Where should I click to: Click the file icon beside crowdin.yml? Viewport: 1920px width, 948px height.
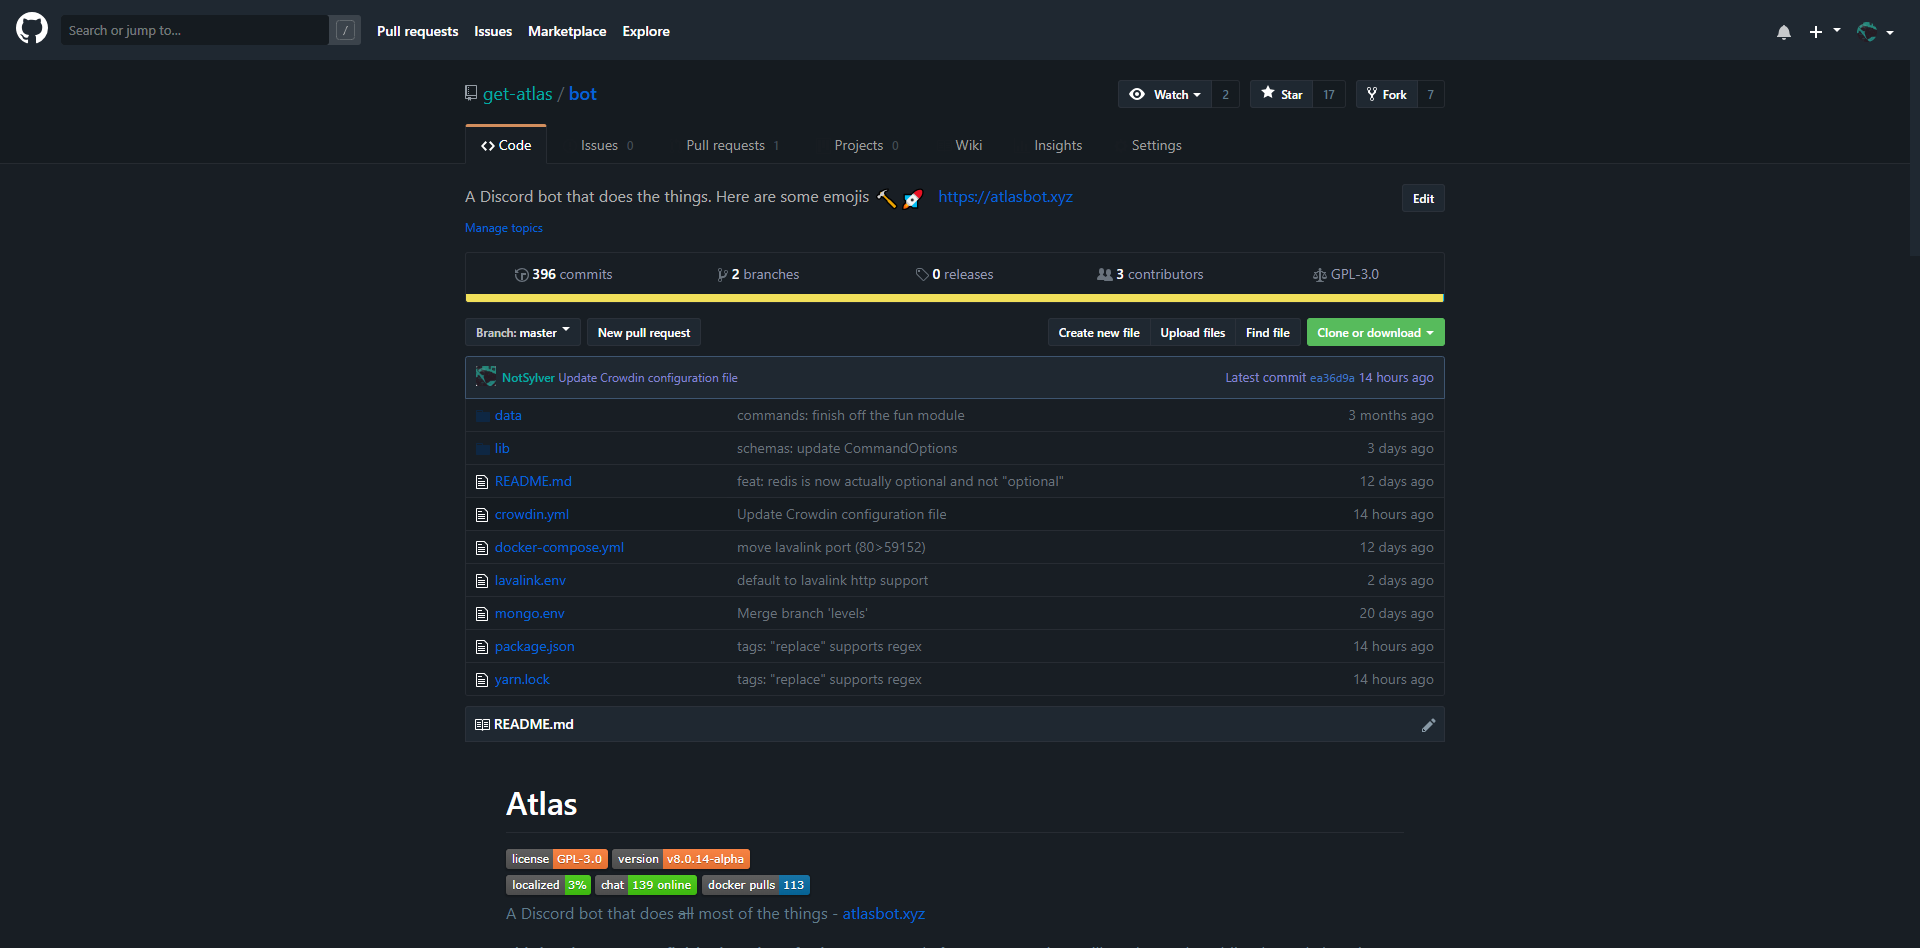[482, 515]
